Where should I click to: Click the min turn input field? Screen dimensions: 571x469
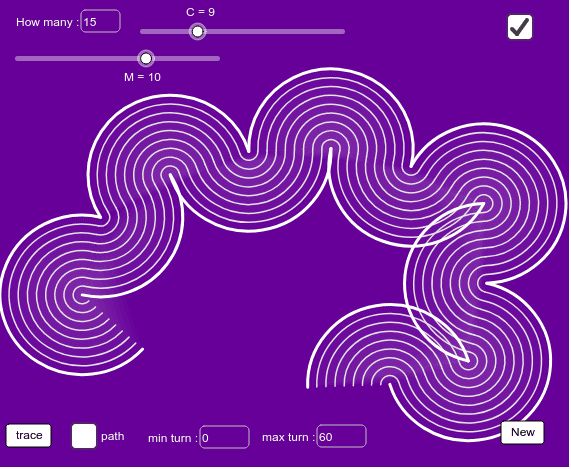pyautogui.click(x=224, y=437)
